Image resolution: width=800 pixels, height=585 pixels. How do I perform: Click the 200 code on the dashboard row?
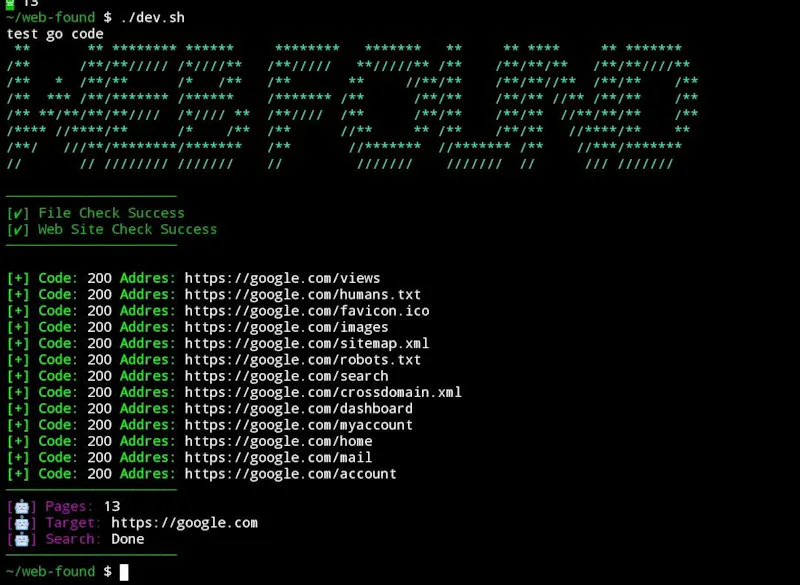(99, 409)
